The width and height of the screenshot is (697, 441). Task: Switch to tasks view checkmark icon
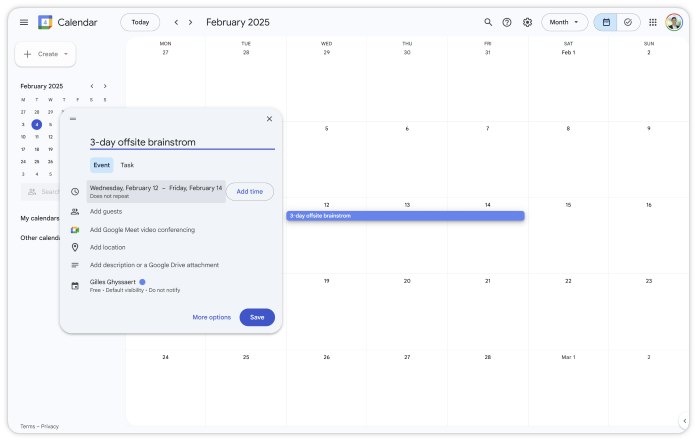628,22
